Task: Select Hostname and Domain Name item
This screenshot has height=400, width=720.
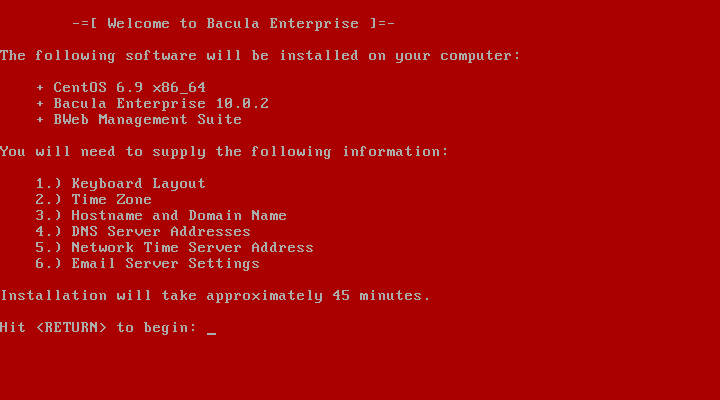Action: tap(179, 215)
